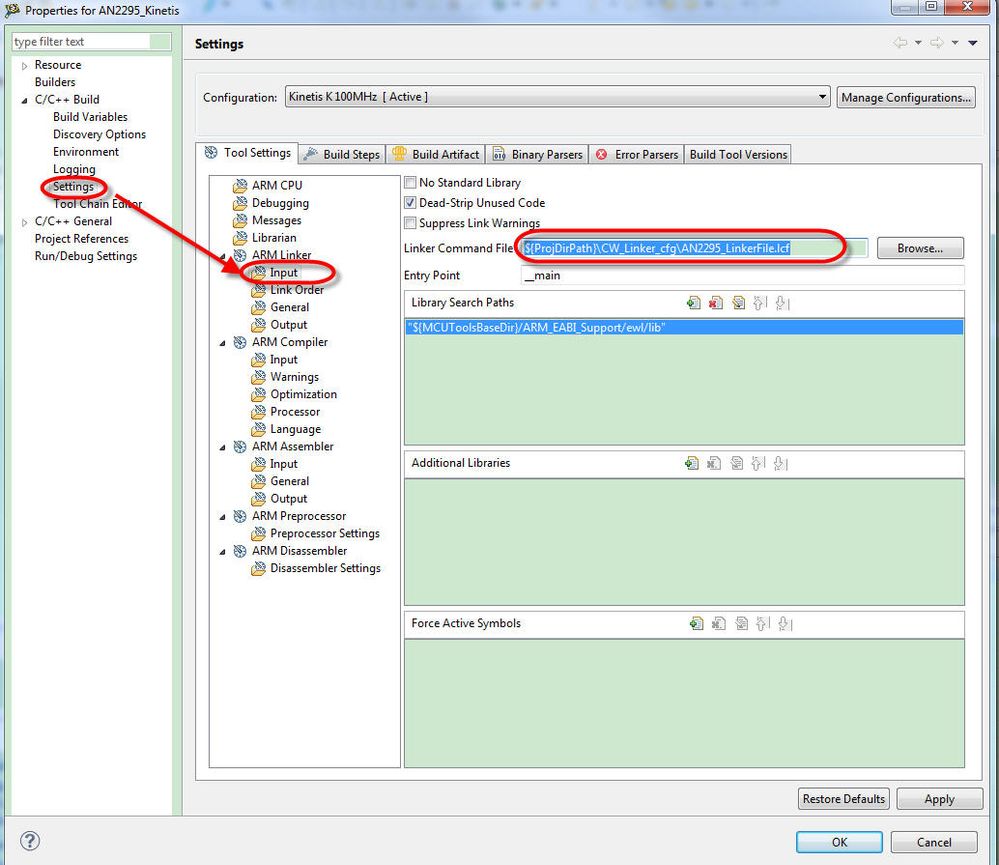Image resolution: width=999 pixels, height=865 pixels.
Task: Edit selected Library Search Path entry
Action: click(738, 303)
